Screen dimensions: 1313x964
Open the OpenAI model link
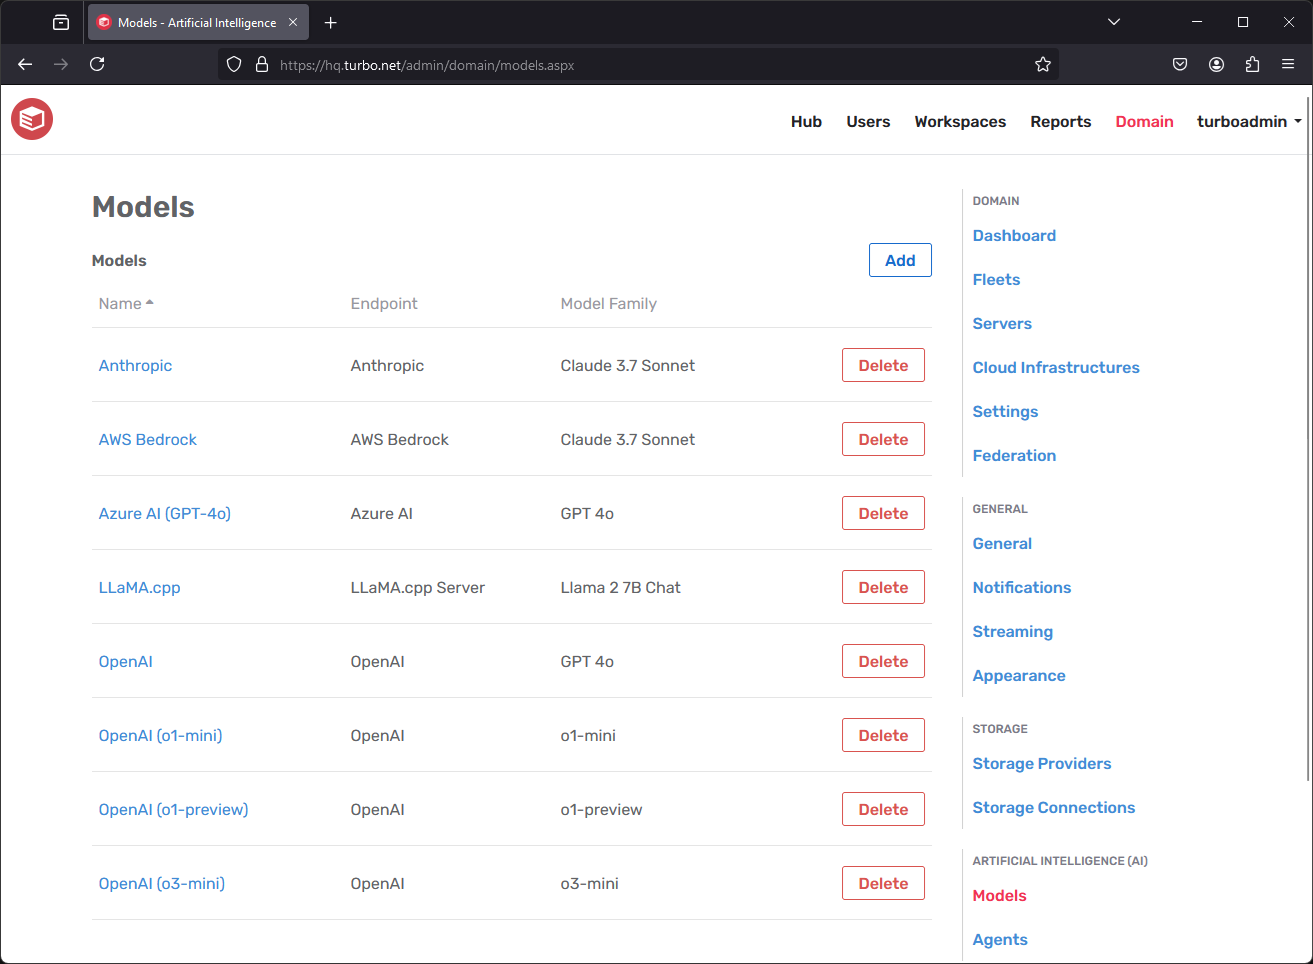[x=125, y=662]
